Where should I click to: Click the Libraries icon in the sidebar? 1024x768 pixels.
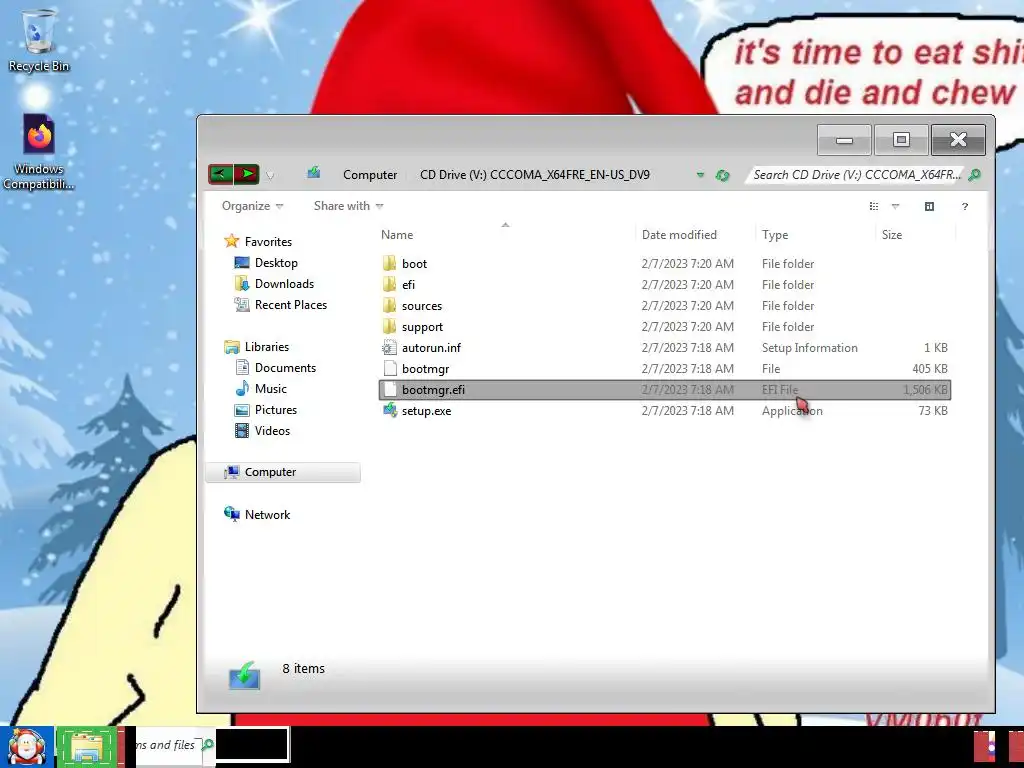coord(231,347)
